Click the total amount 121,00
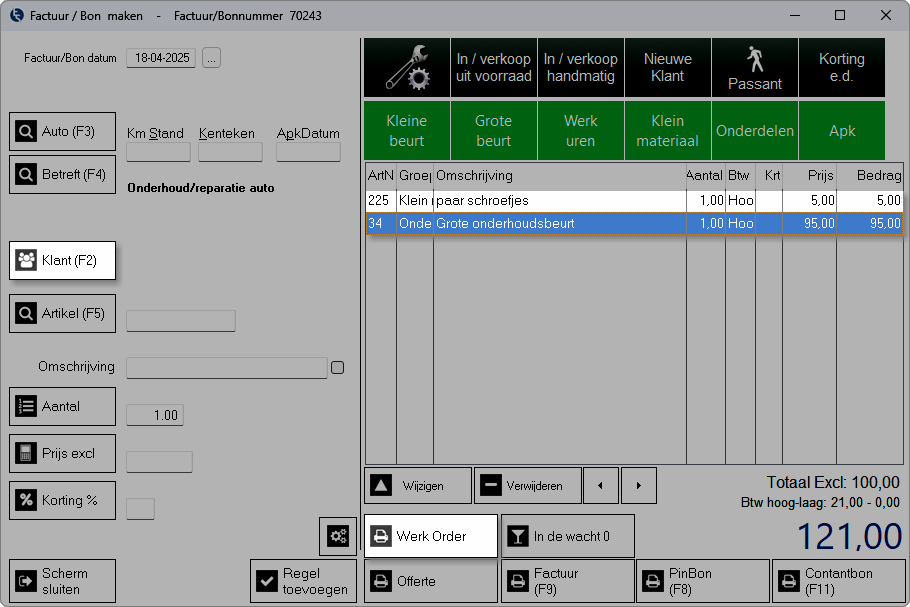The height and width of the screenshot is (607, 910). click(x=850, y=536)
